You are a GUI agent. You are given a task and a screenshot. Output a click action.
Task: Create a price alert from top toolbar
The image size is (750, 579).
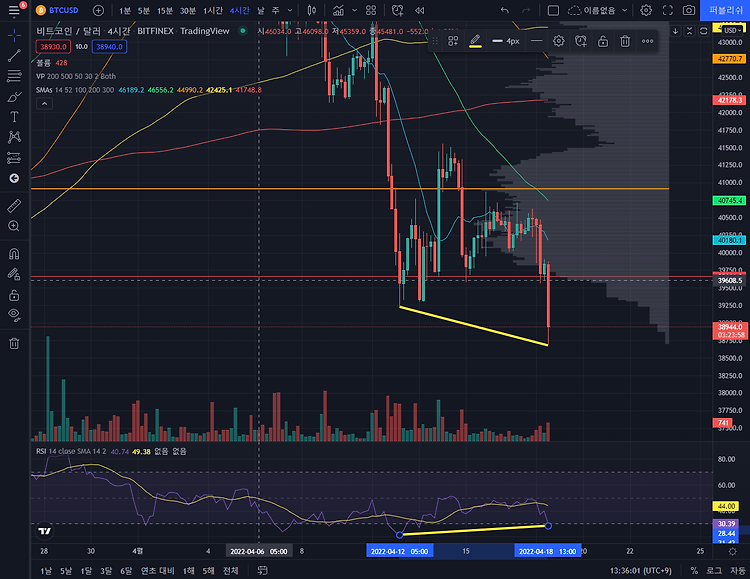pos(397,10)
